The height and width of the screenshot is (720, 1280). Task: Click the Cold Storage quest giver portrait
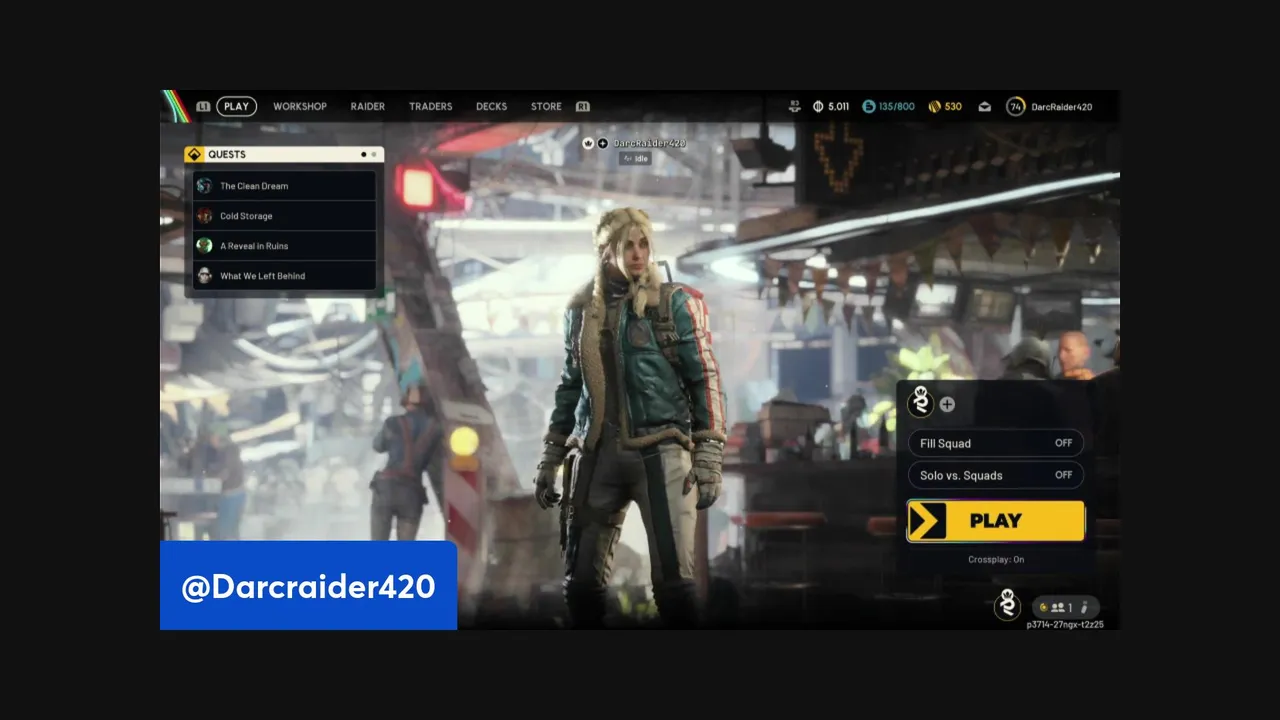pos(204,216)
